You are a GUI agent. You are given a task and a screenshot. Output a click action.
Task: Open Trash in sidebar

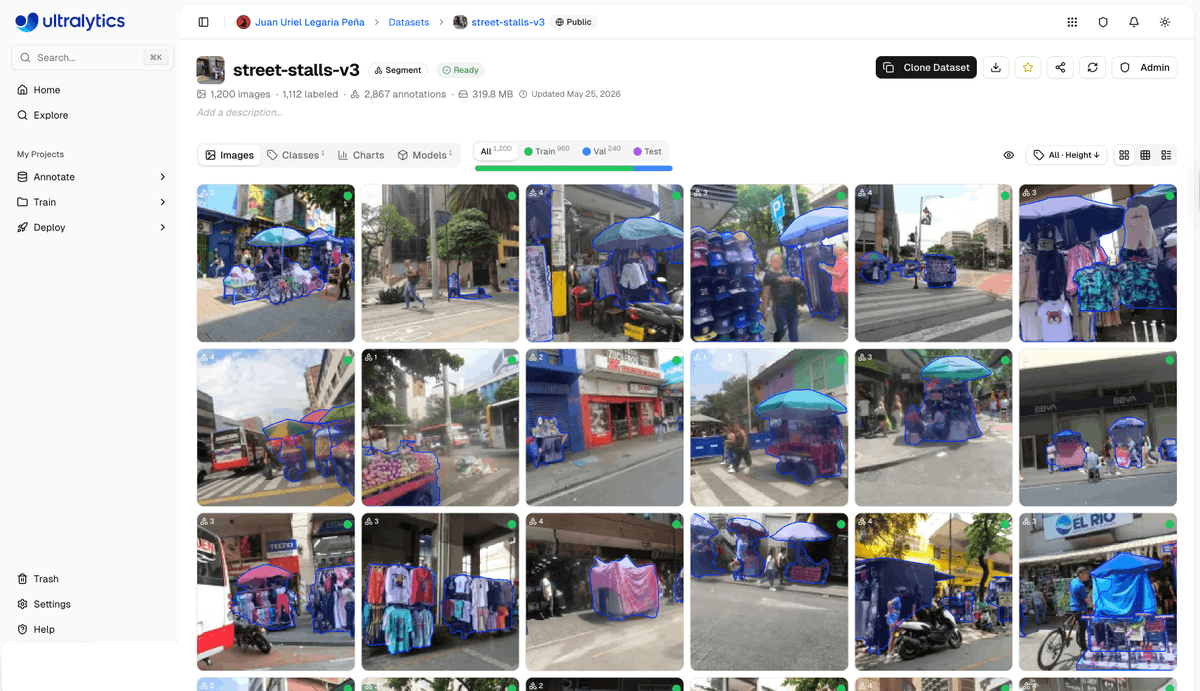(92, 579)
